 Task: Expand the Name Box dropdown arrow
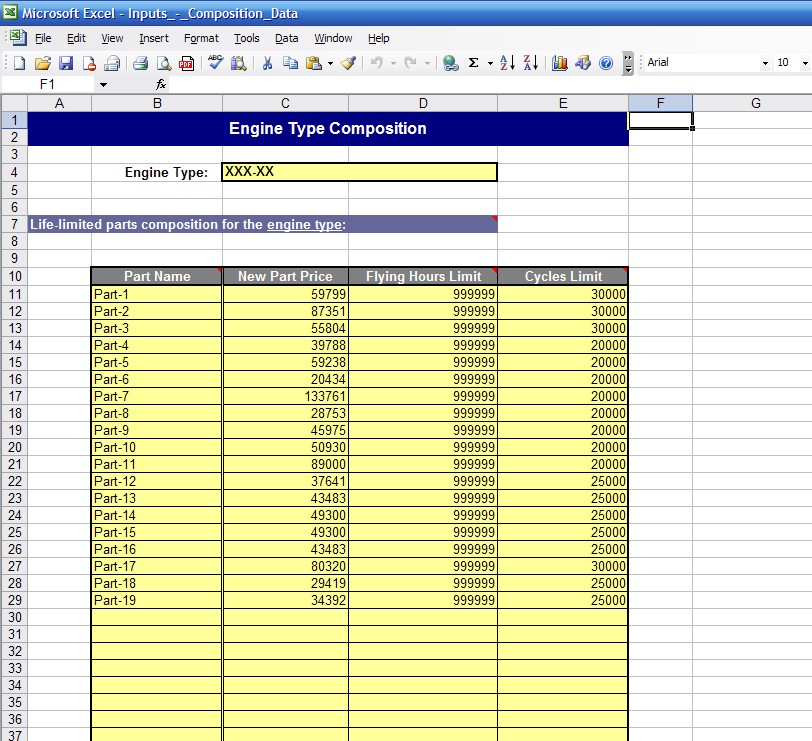(102, 85)
